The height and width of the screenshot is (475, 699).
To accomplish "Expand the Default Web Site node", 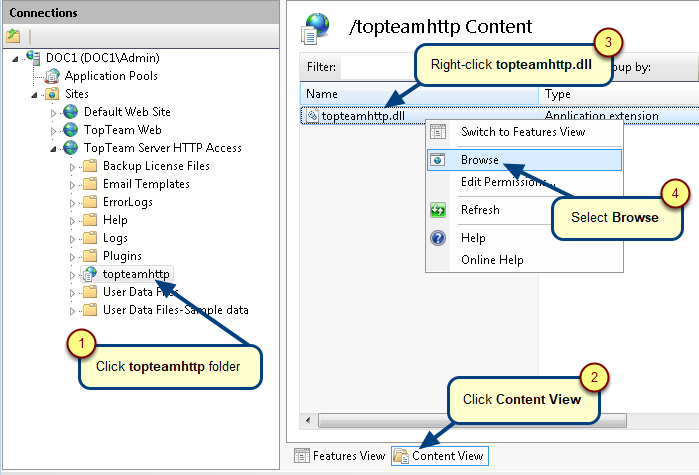I will tap(53, 113).
